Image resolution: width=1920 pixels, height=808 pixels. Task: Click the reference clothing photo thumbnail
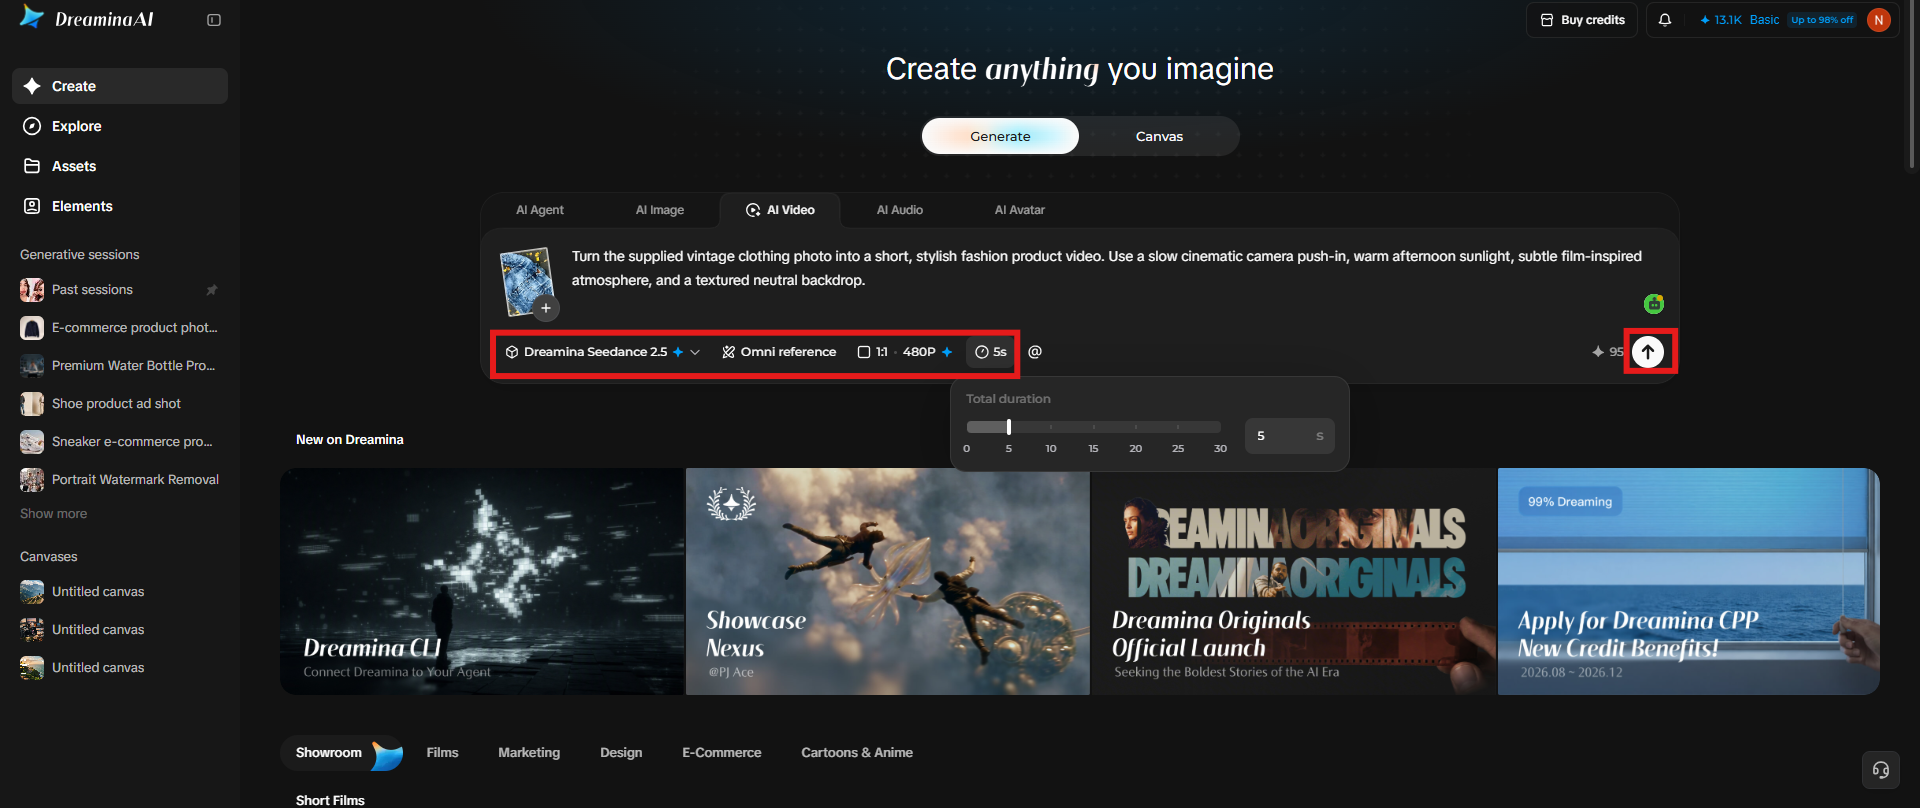coord(526,281)
